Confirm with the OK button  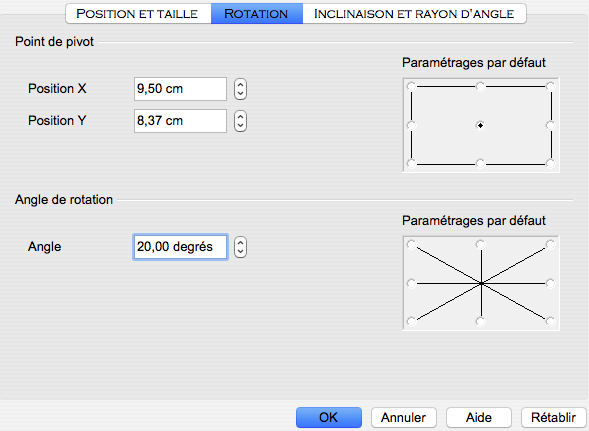click(329, 417)
